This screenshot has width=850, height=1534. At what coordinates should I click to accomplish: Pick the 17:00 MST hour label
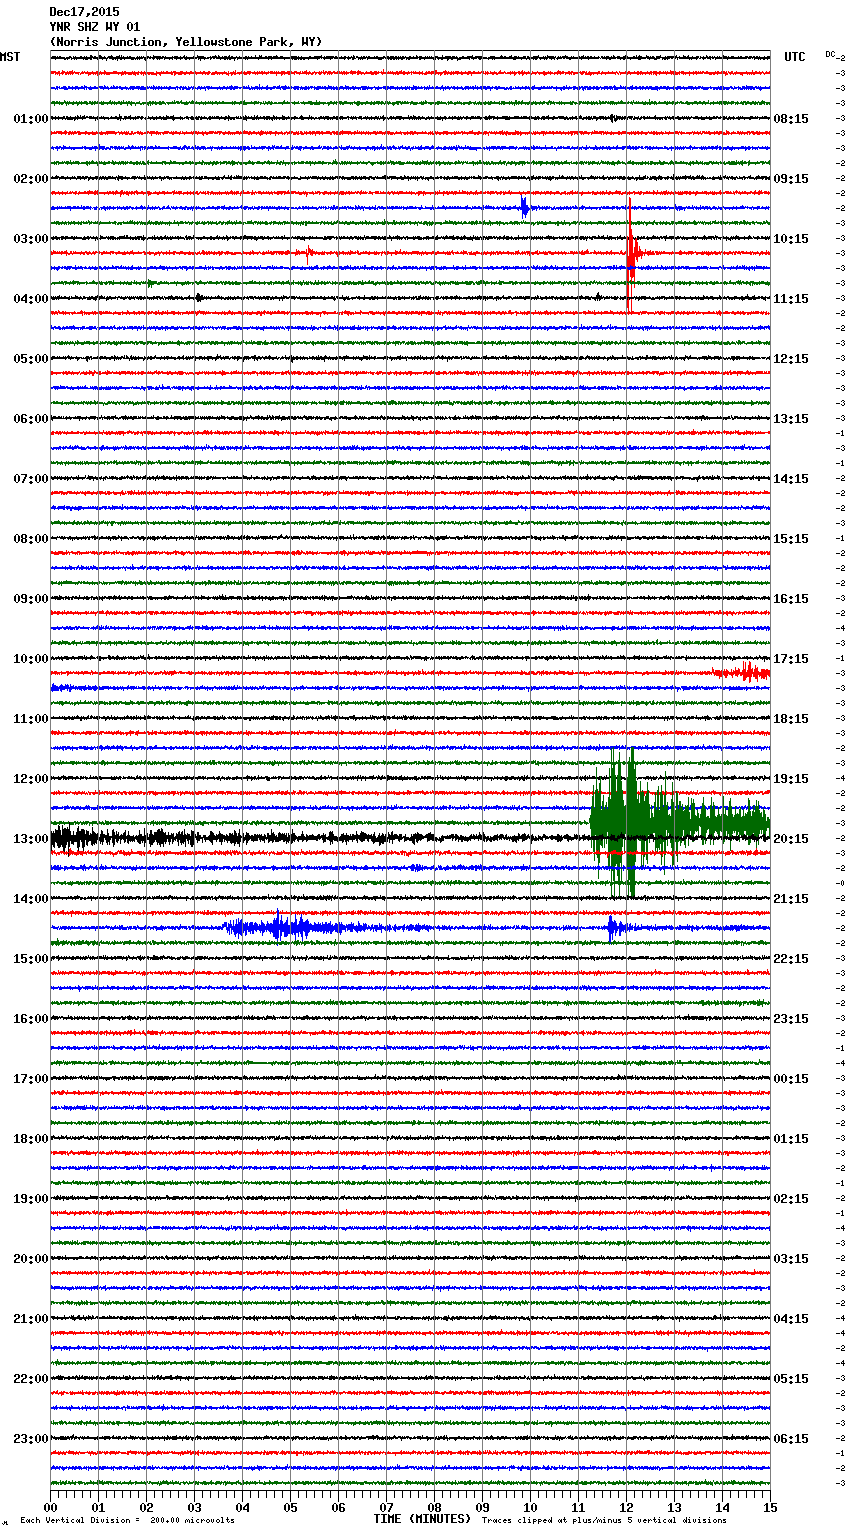[x=31, y=1079]
